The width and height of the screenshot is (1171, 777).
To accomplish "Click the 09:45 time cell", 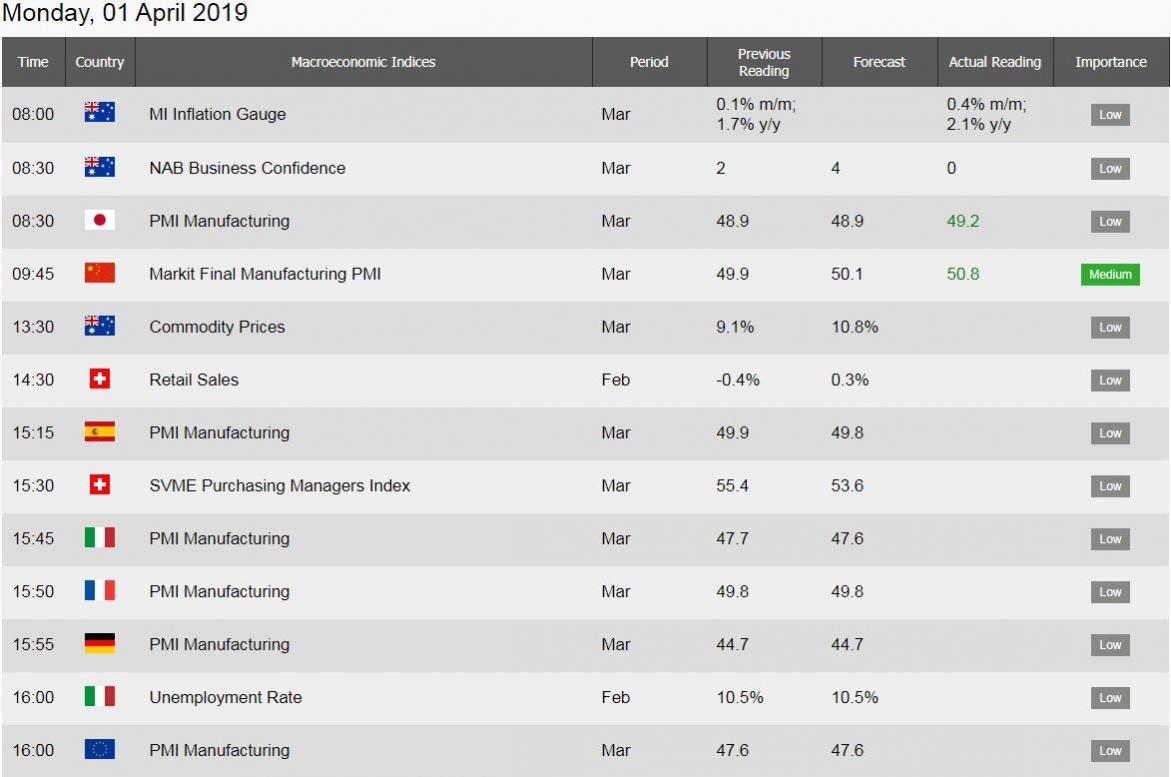I will click(x=33, y=274).
